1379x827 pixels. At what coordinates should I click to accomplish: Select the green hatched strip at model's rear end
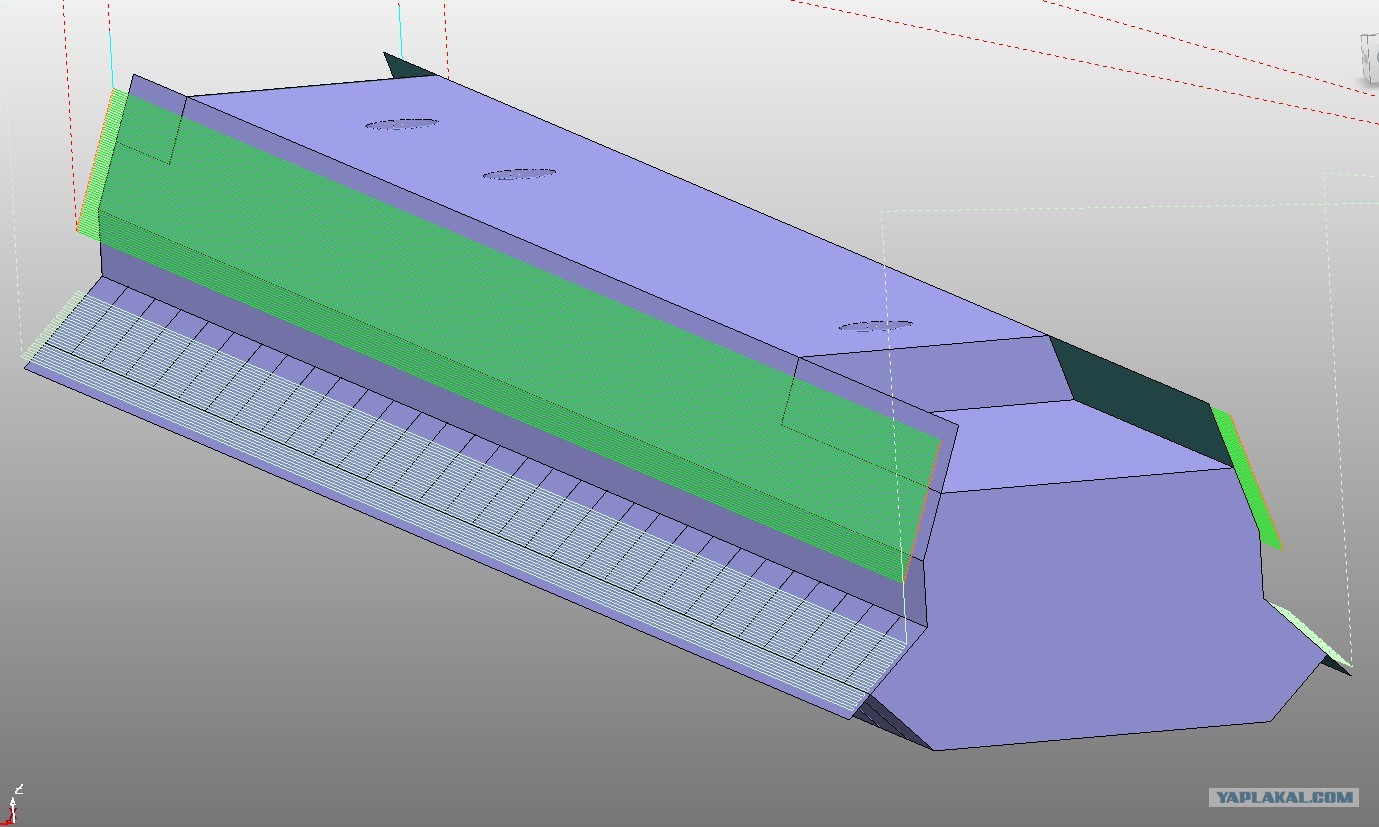[x=100, y=160]
